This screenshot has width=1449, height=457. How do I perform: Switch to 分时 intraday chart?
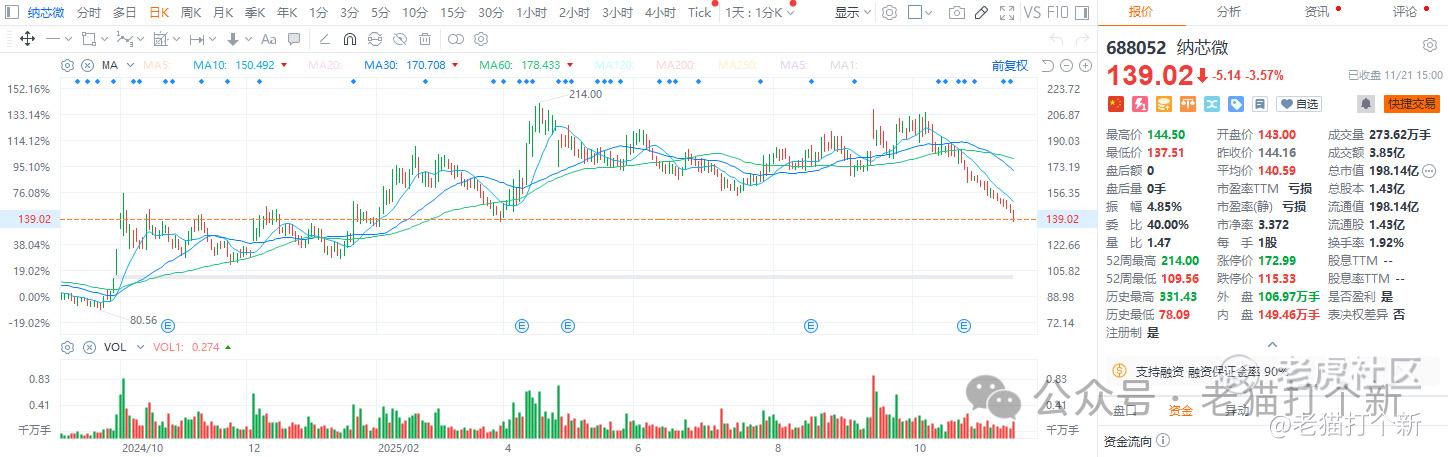pos(88,13)
